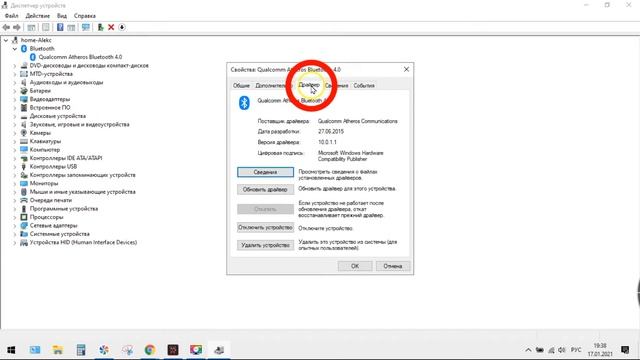Image resolution: width=640 pixels, height=360 pixels.
Task: Open the Вид menu
Action: 62,16
